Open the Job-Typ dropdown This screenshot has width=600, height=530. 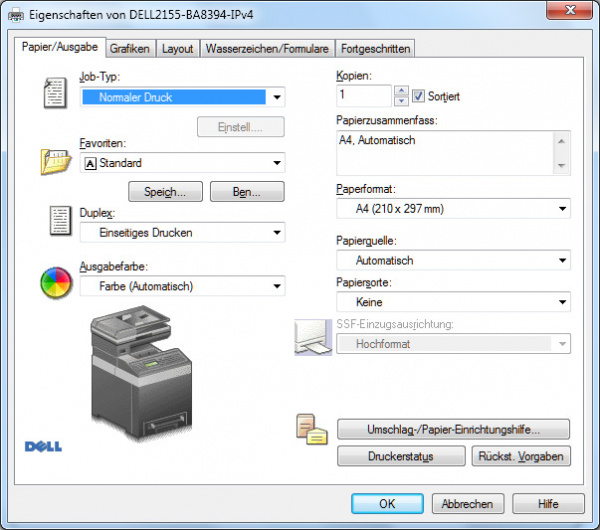[x=277, y=98]
